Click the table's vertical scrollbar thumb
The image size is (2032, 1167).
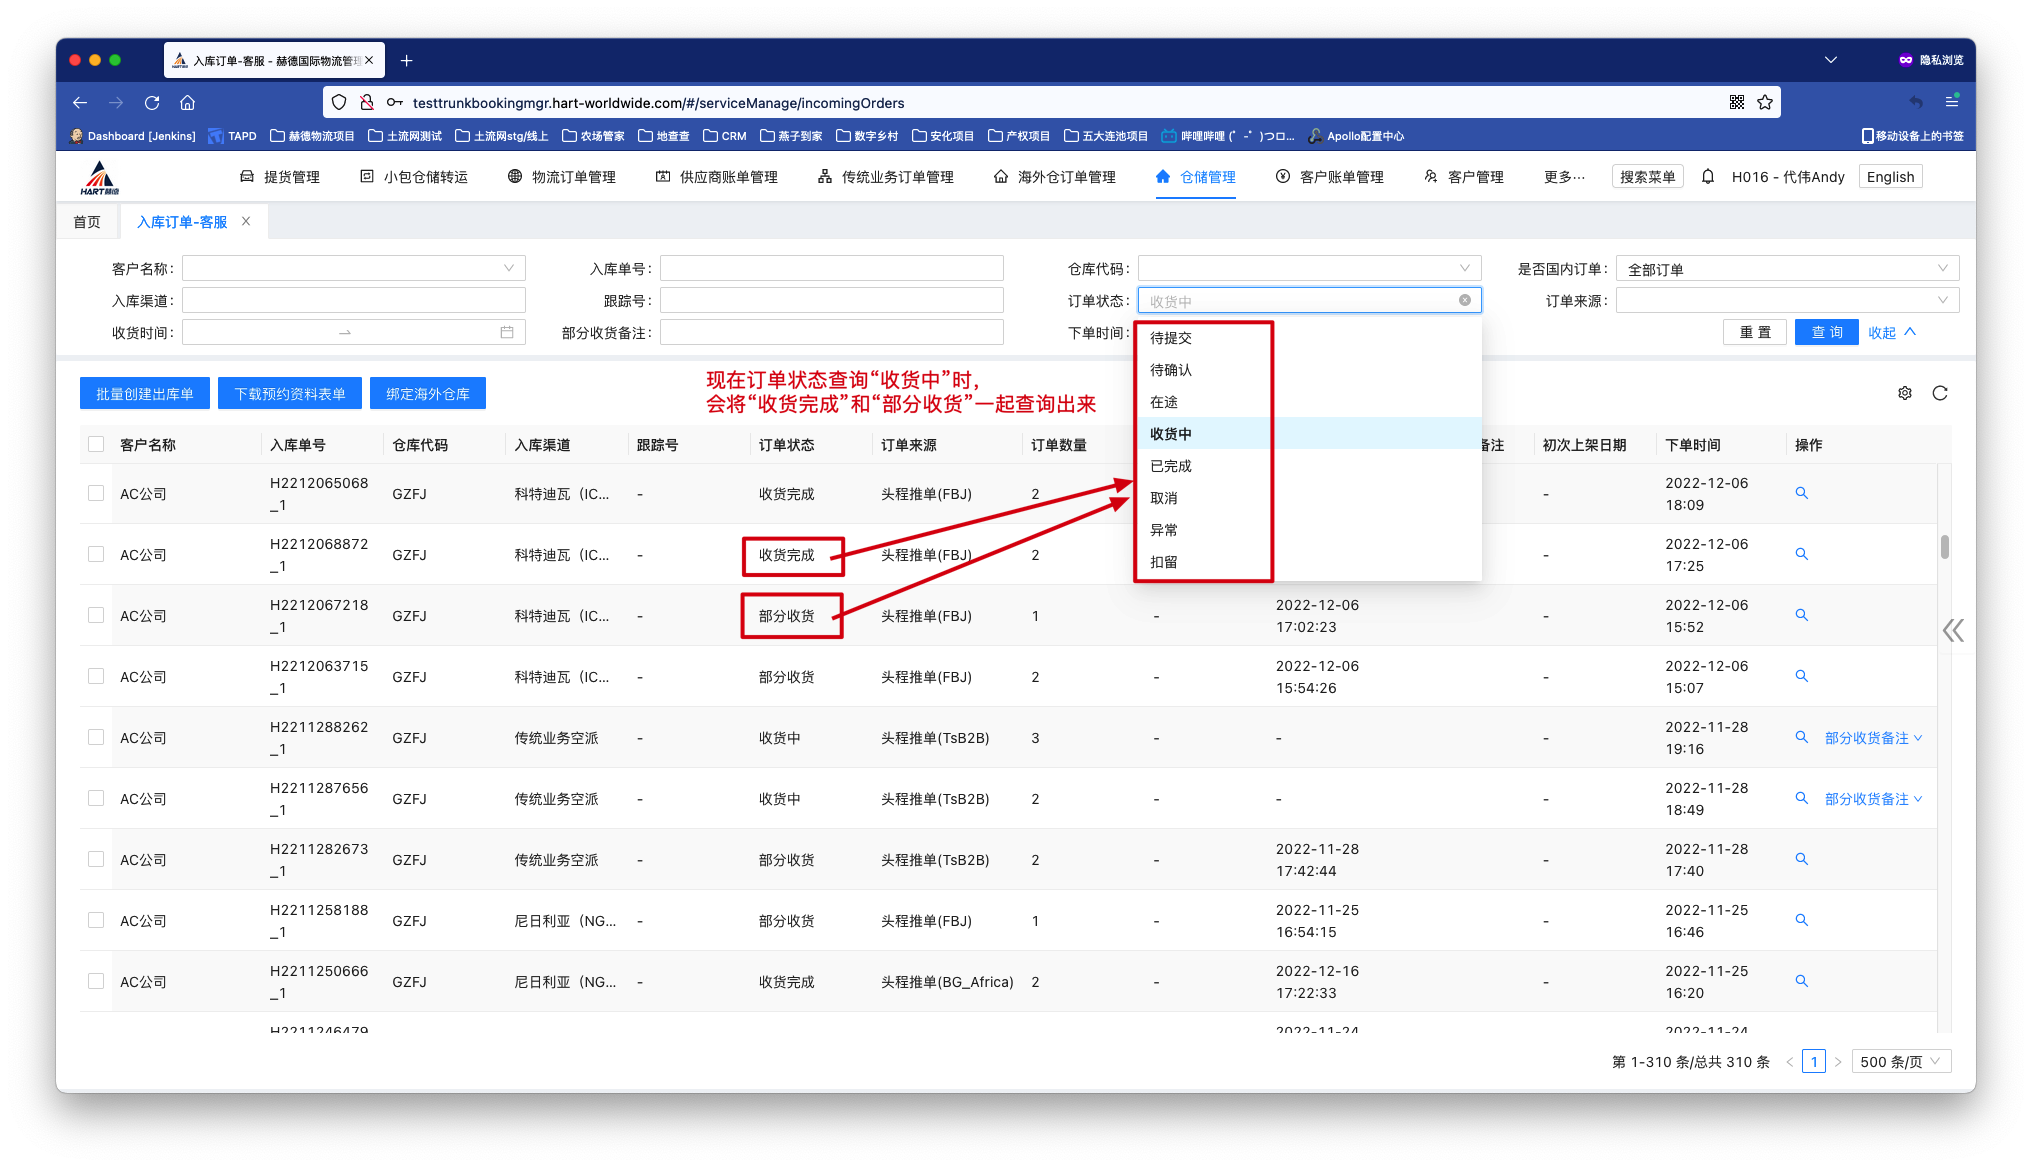[1944, 547]
